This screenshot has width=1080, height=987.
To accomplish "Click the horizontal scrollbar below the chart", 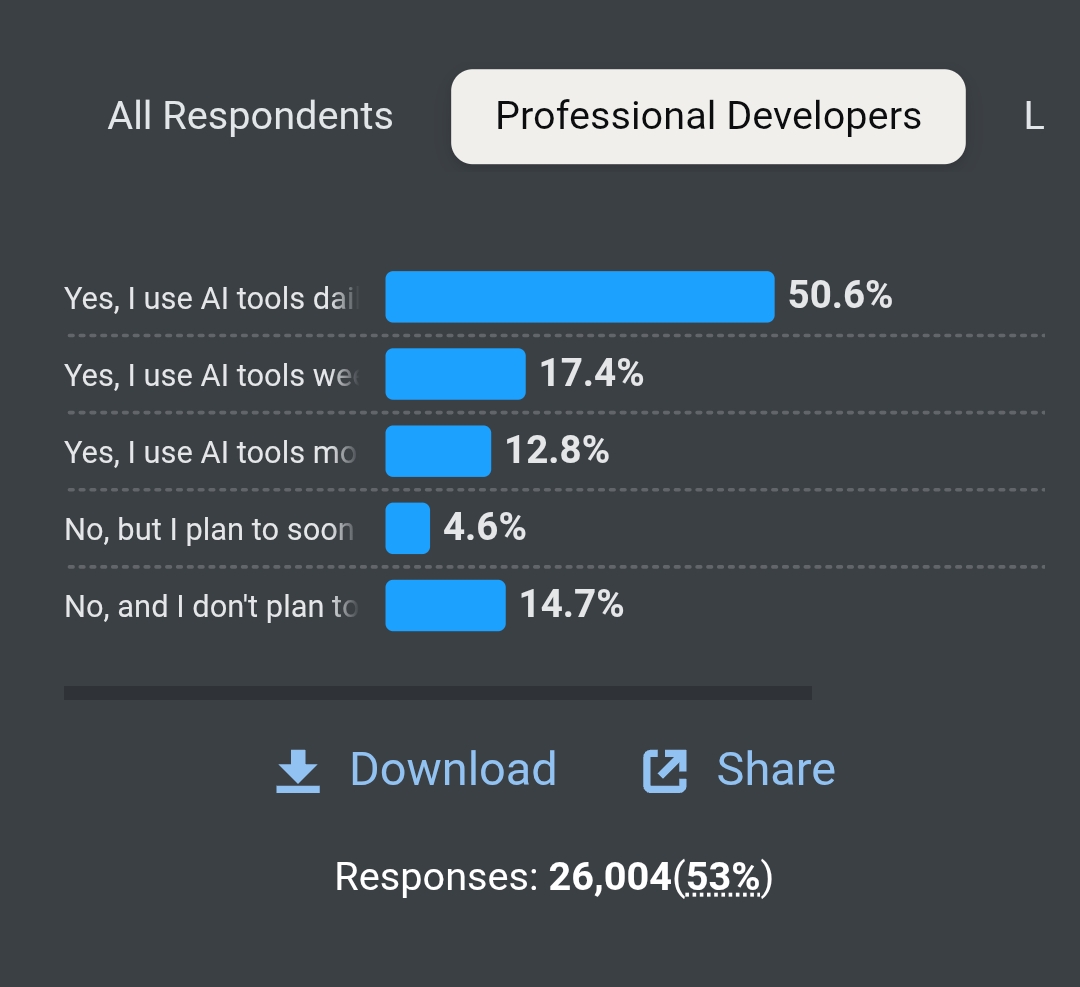I will tap(437, 693).
